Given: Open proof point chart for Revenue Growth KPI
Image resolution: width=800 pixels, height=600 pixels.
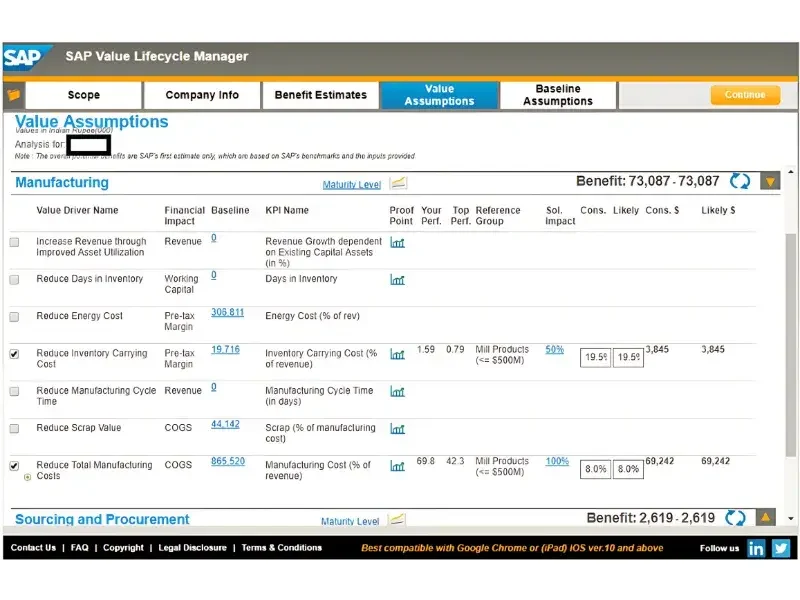Looking at the screenshot, I should (x=397, y=243).
